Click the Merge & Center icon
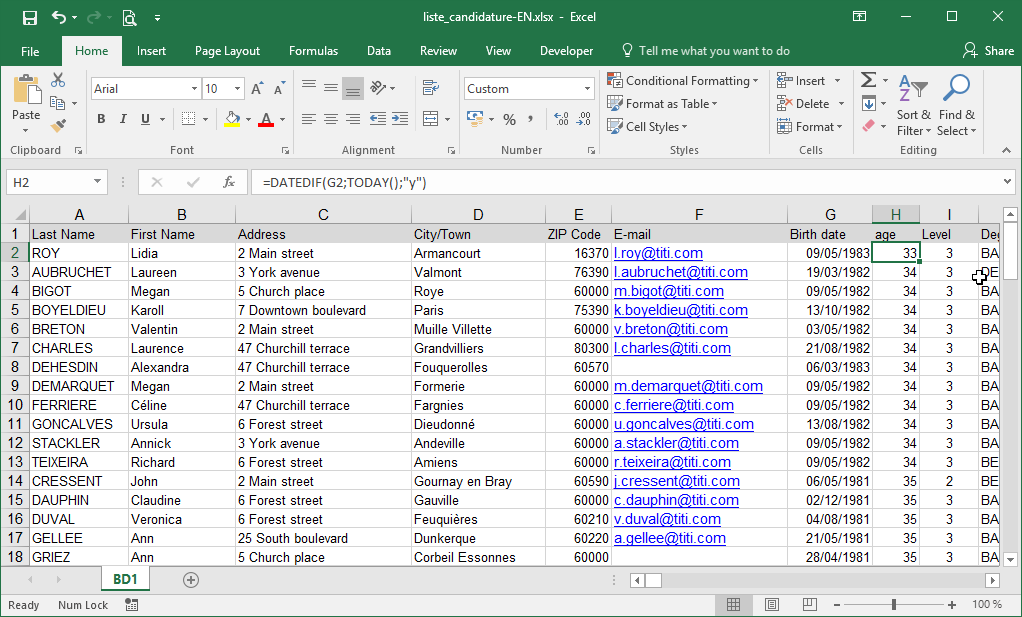 [431, 119]
